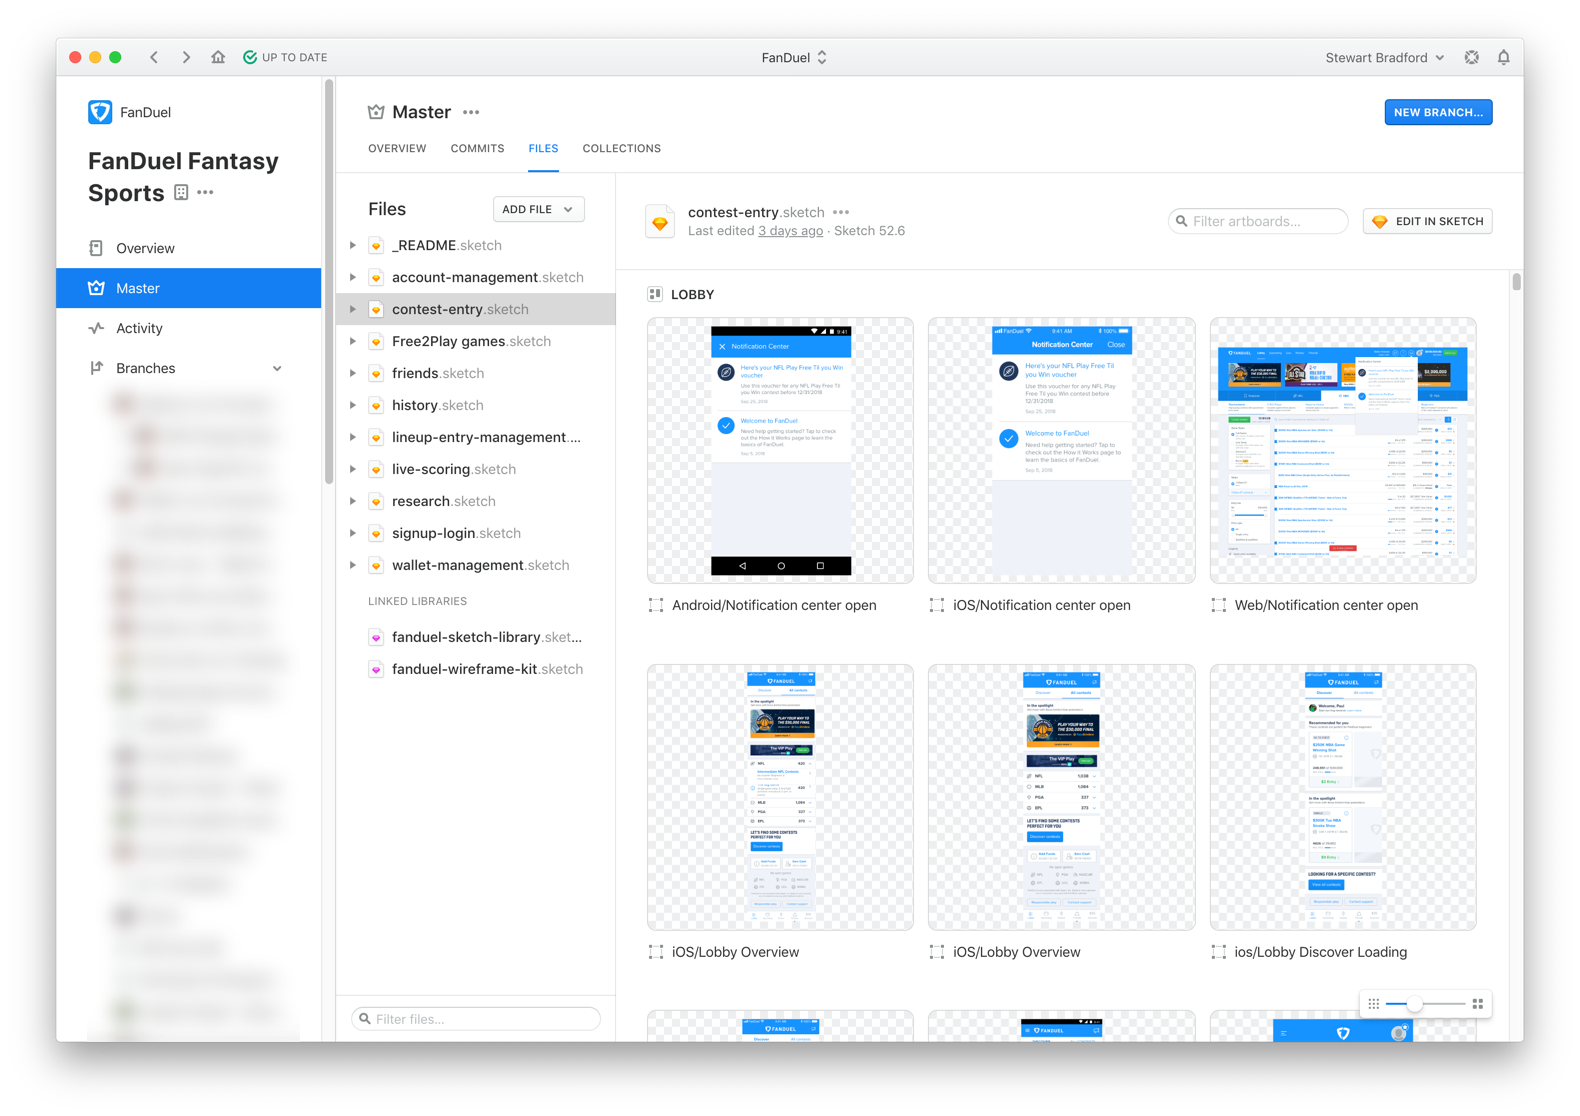Click the Sketch file icon beside contest-entry header
The image size is (1580, 1116).
[660, 222]
